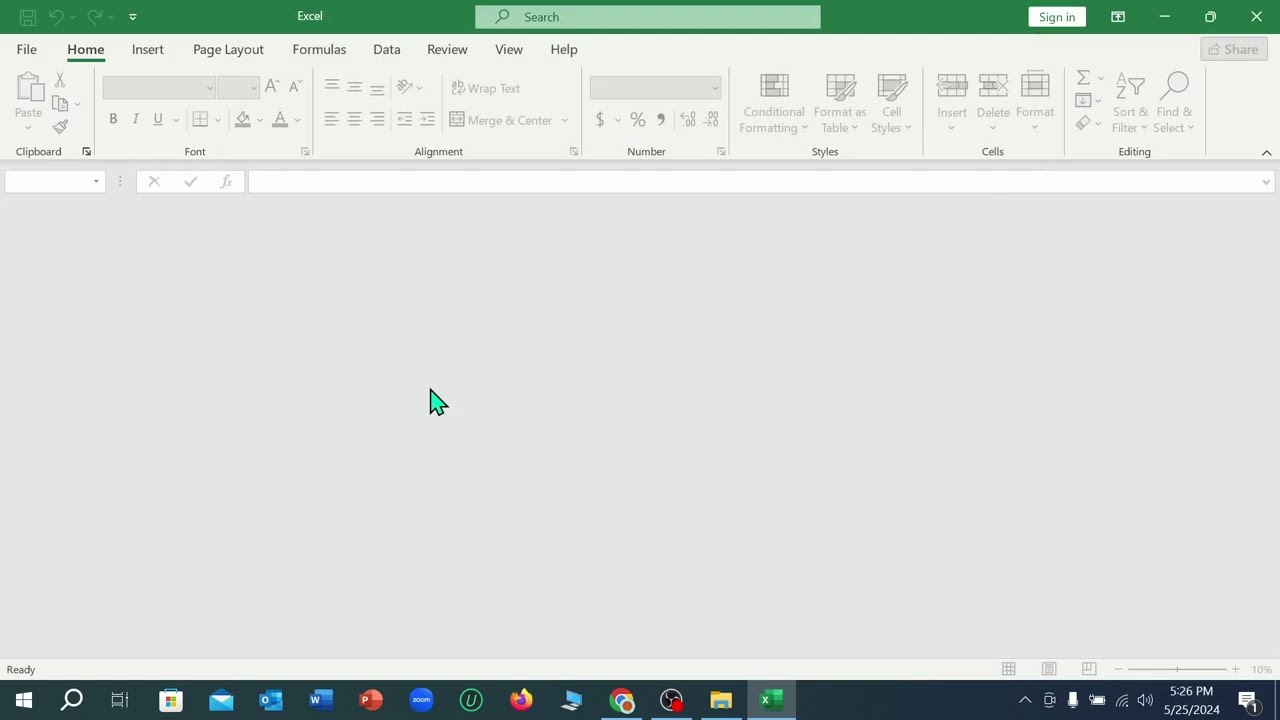Open Format as Table gallery

[840, 103]
